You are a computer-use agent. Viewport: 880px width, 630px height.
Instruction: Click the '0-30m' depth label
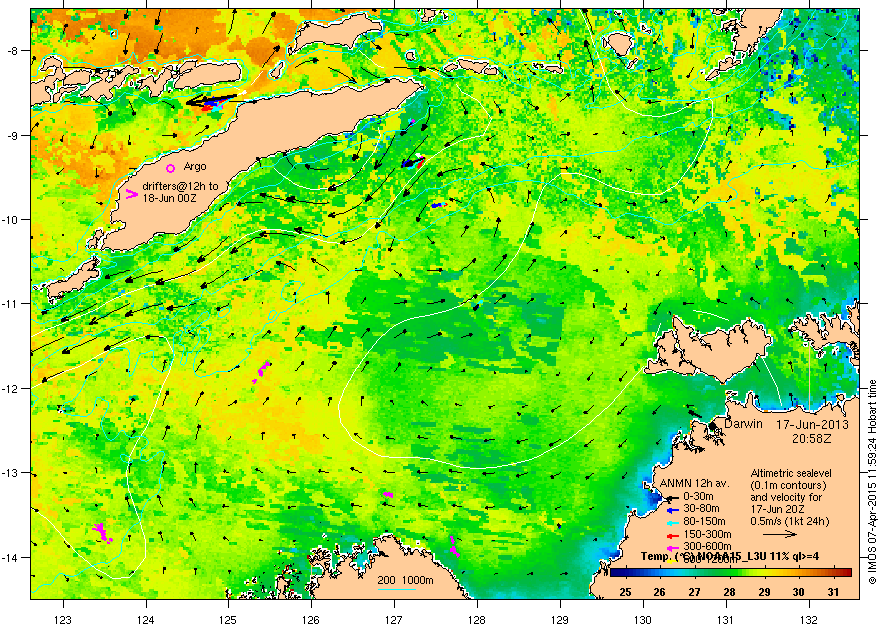coord(698,496)
